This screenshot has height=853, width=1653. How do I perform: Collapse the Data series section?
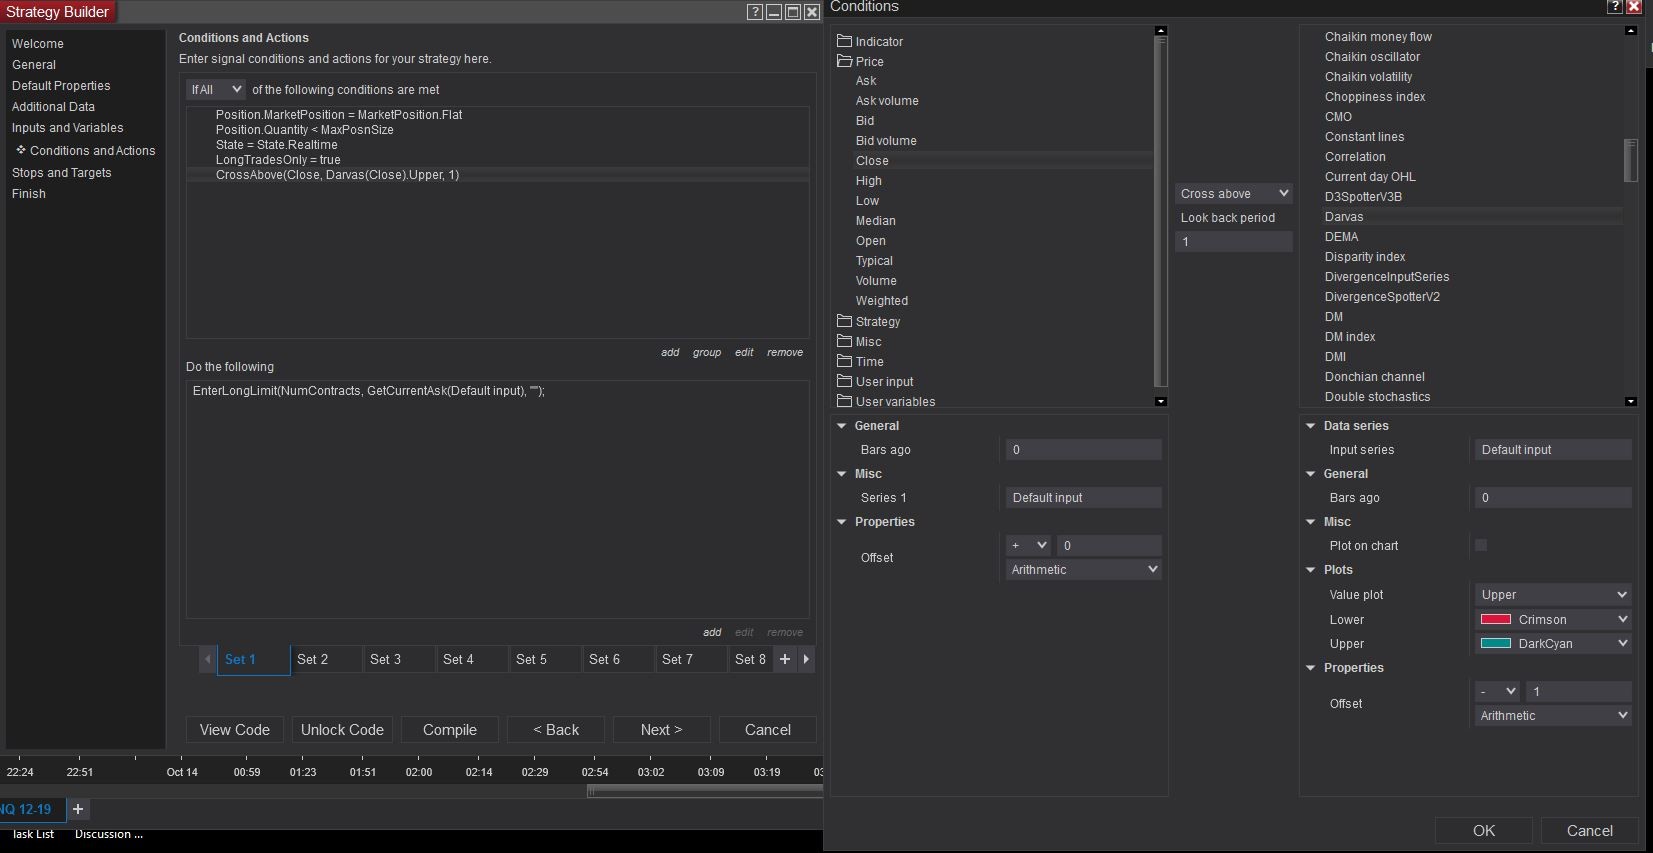1311,426
